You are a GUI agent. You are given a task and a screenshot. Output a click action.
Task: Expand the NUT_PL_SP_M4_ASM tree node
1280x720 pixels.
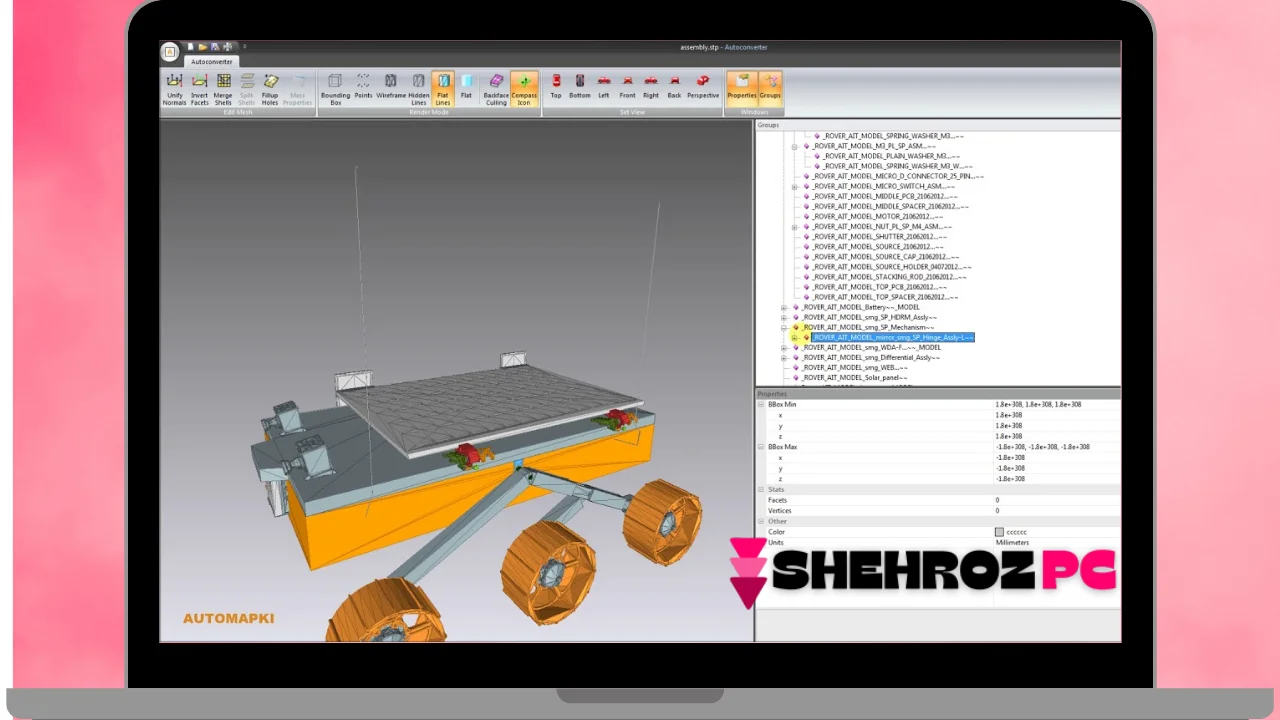click(795, 227)
